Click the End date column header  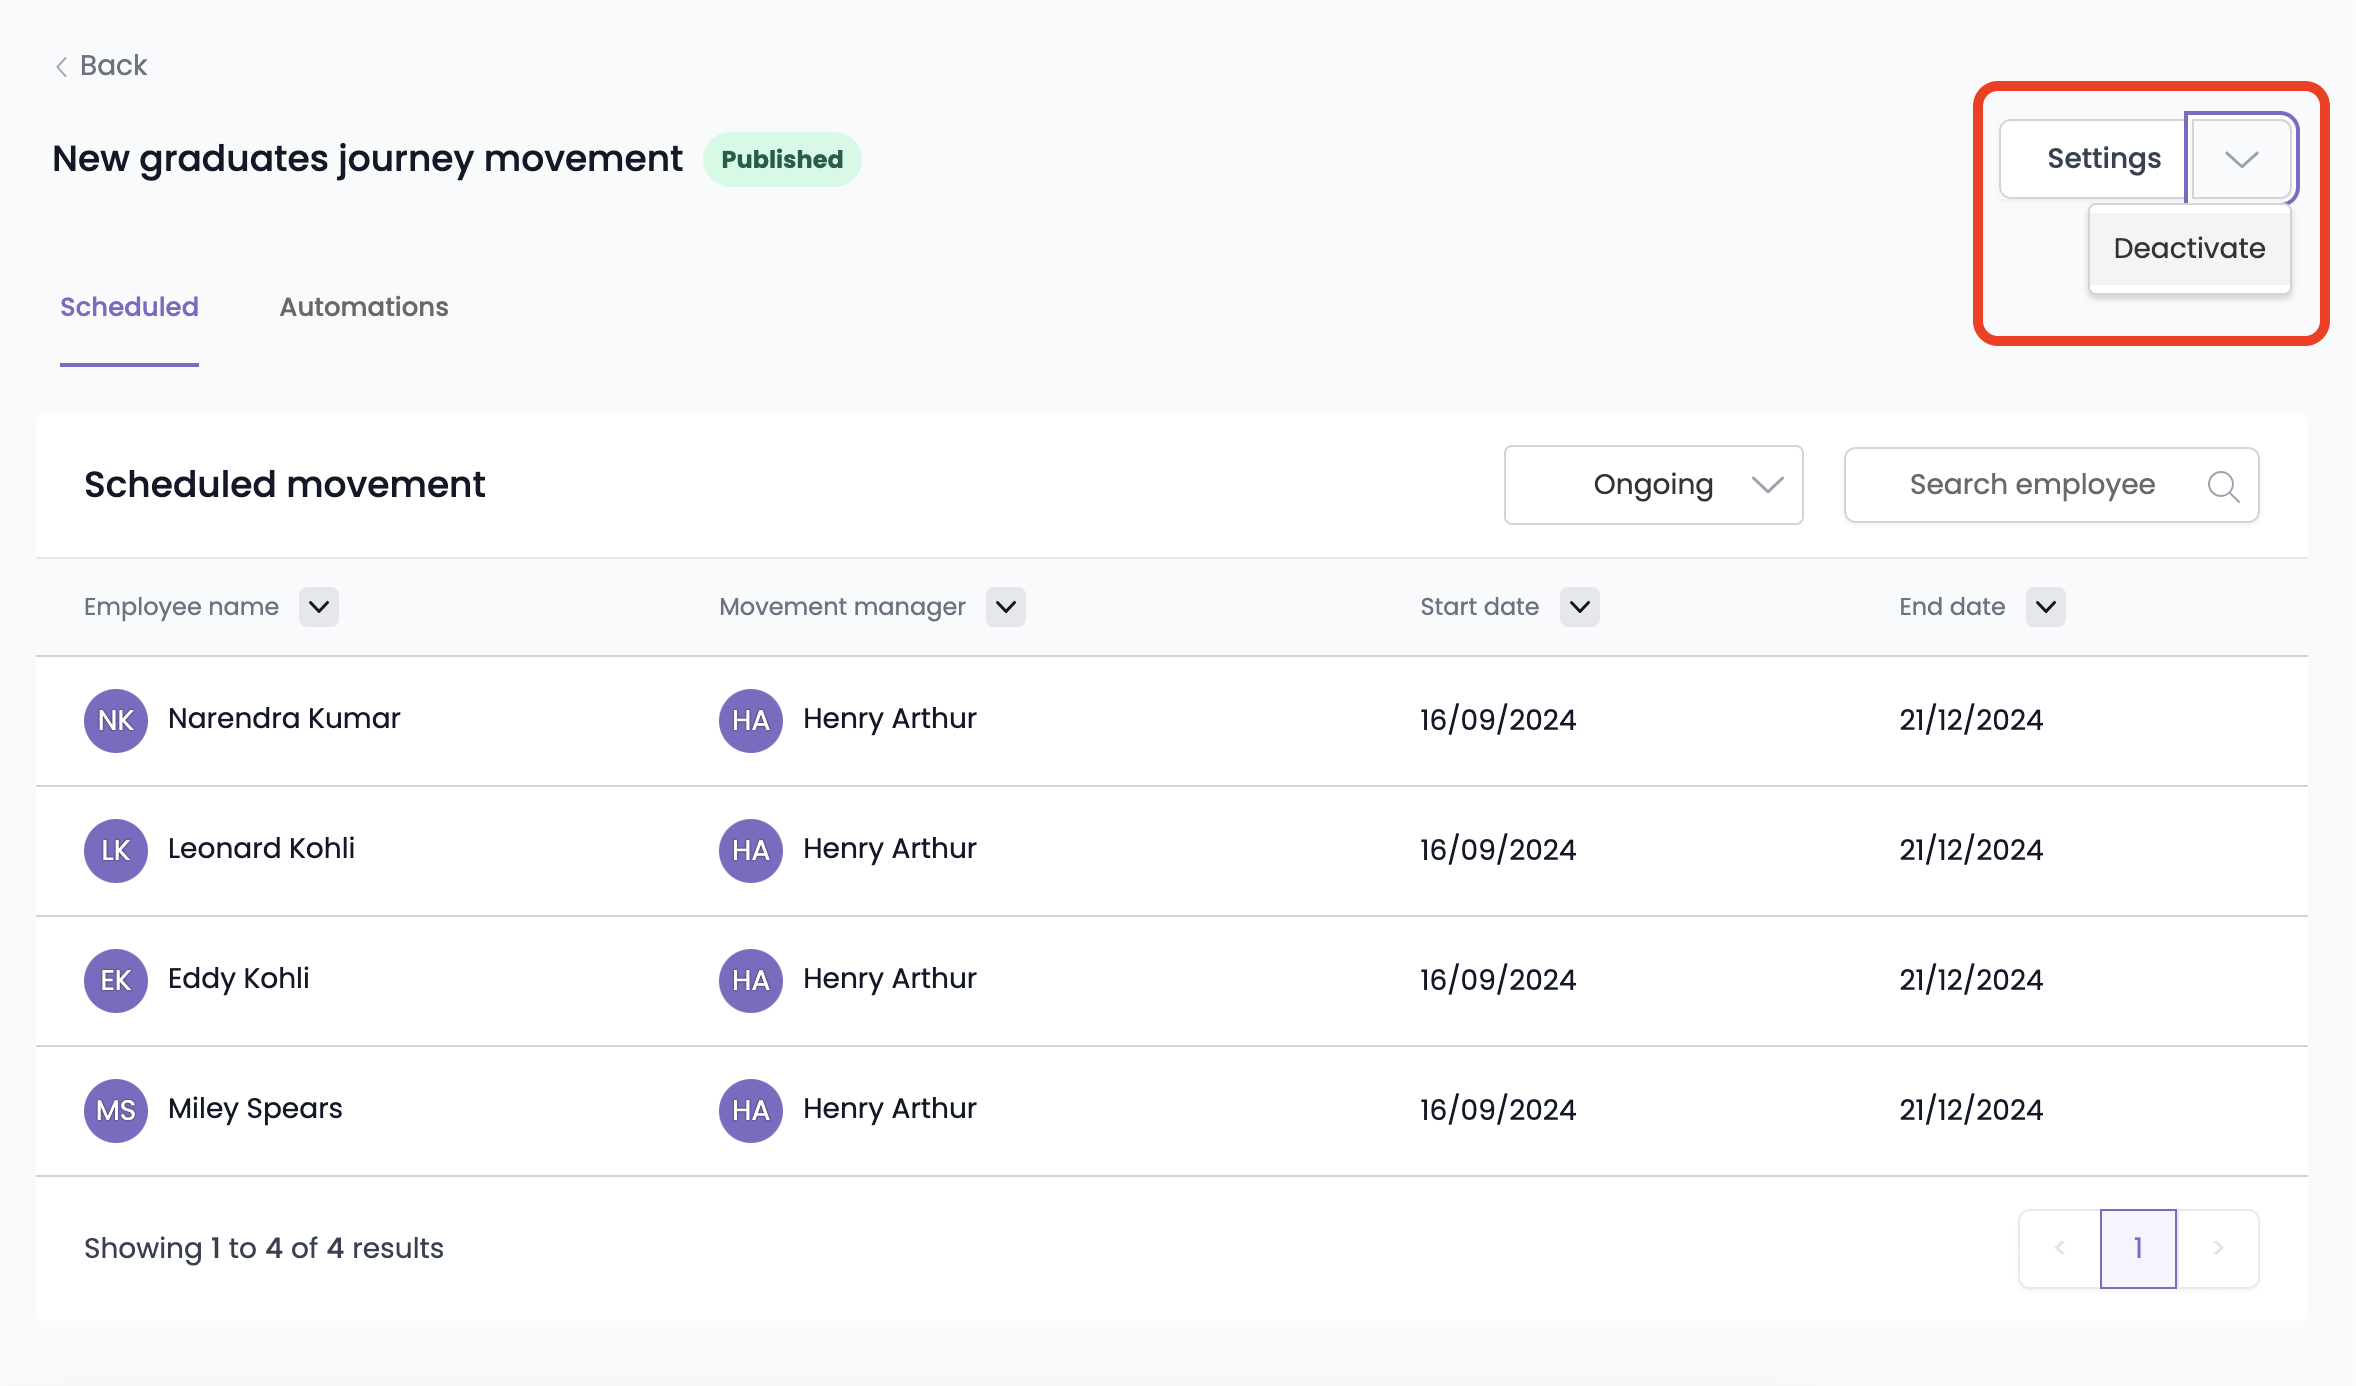(x=1952, y=607)
